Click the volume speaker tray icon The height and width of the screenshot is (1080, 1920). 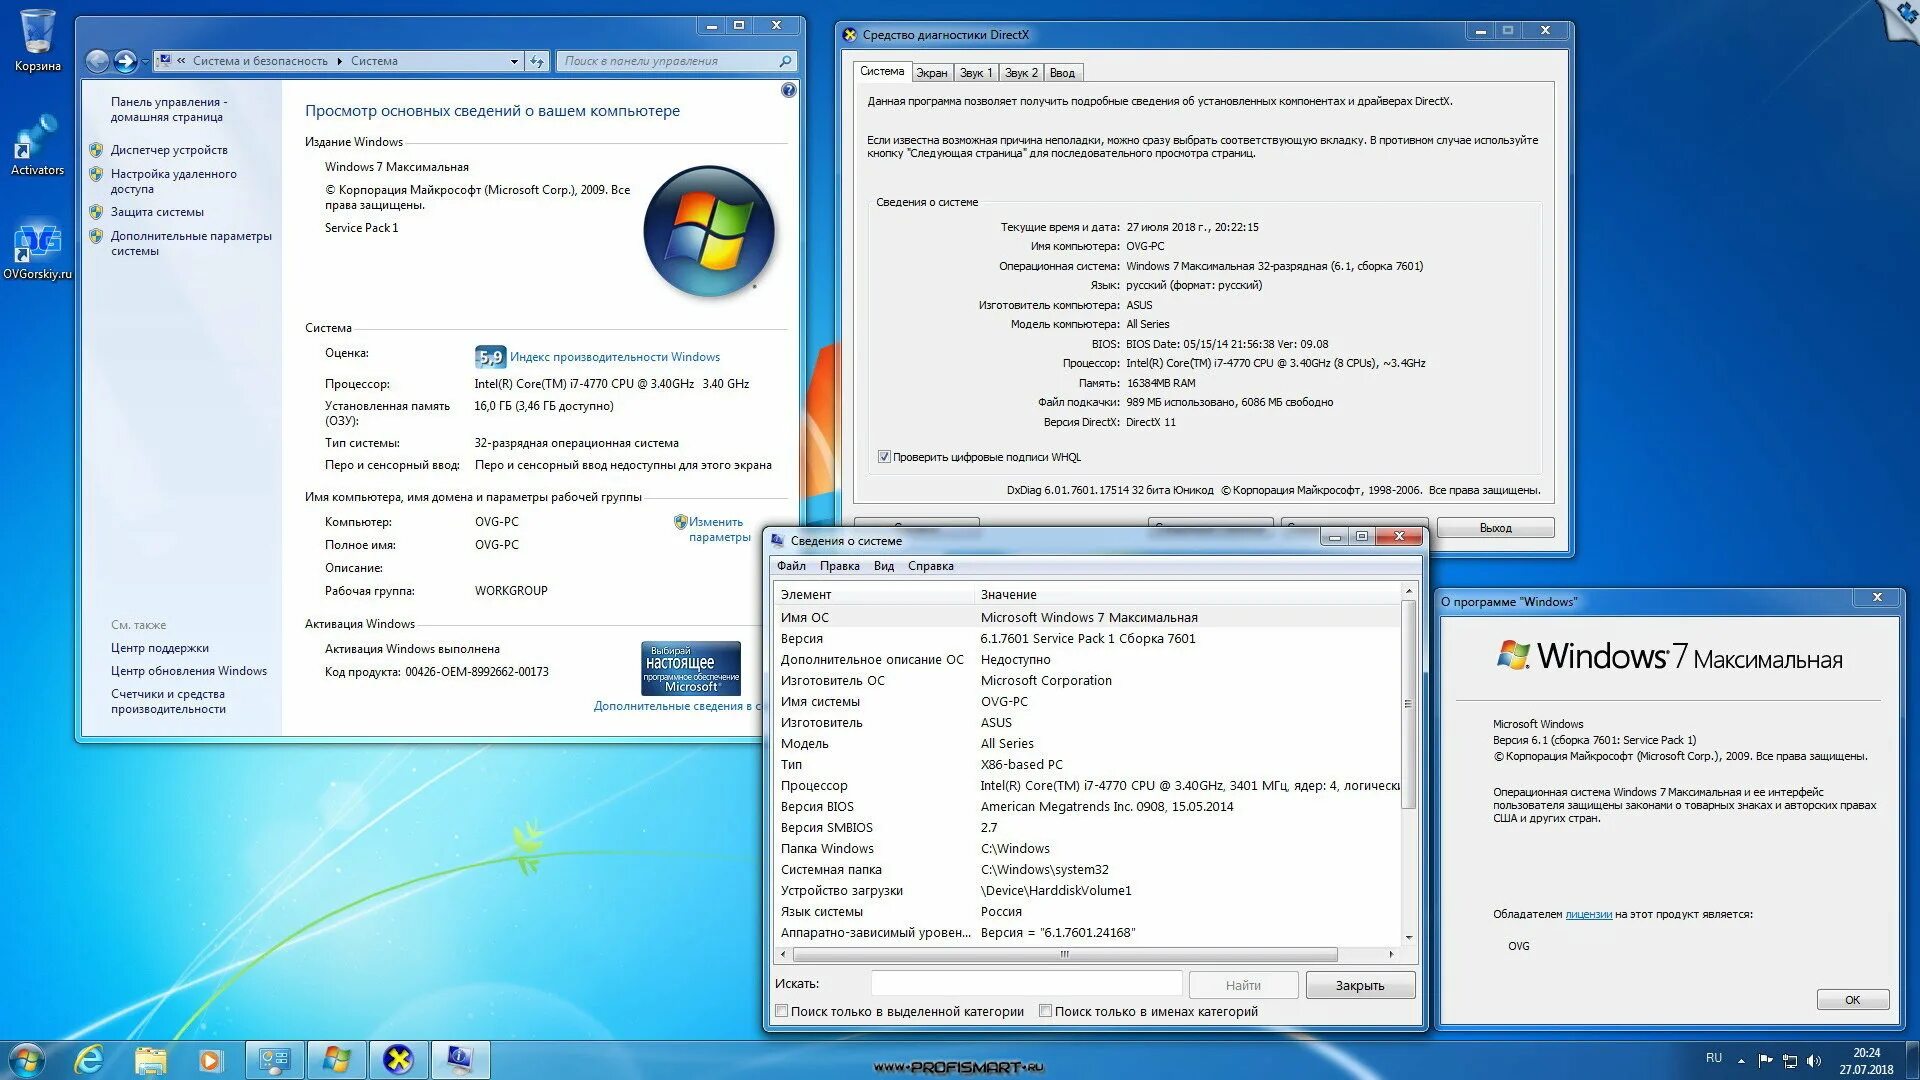(x=1814, y=1061)
